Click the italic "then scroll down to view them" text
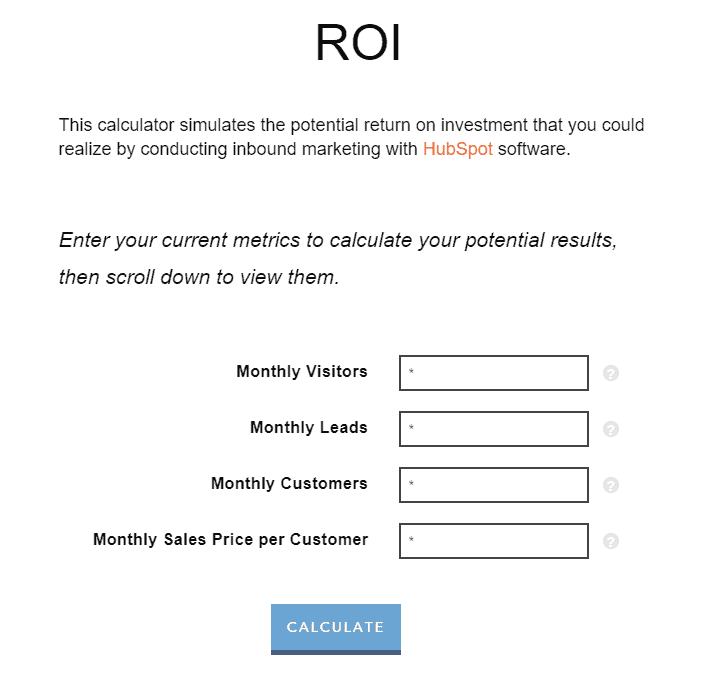Image resolution: width=707 pixels, height=674 pixels. (198, 277)
